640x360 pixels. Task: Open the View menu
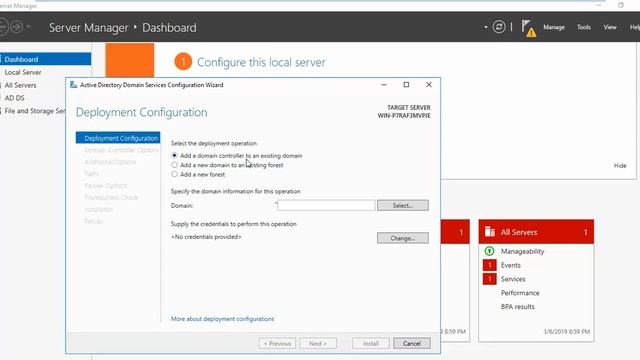(x=610, y=27)
